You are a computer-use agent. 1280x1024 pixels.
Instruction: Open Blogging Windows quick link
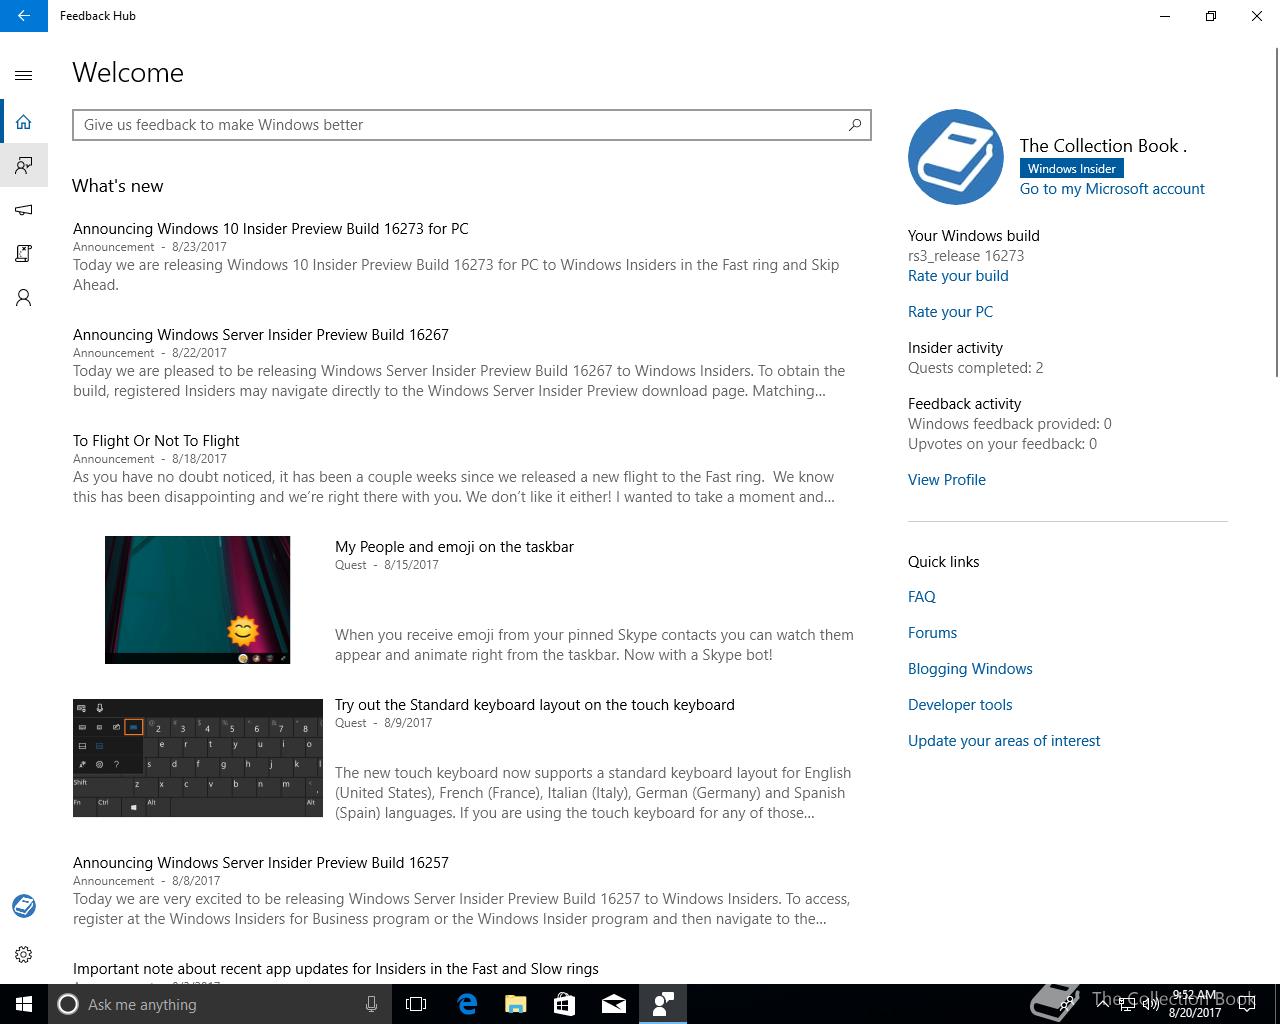pyautogui.click(x=970, y=669)
